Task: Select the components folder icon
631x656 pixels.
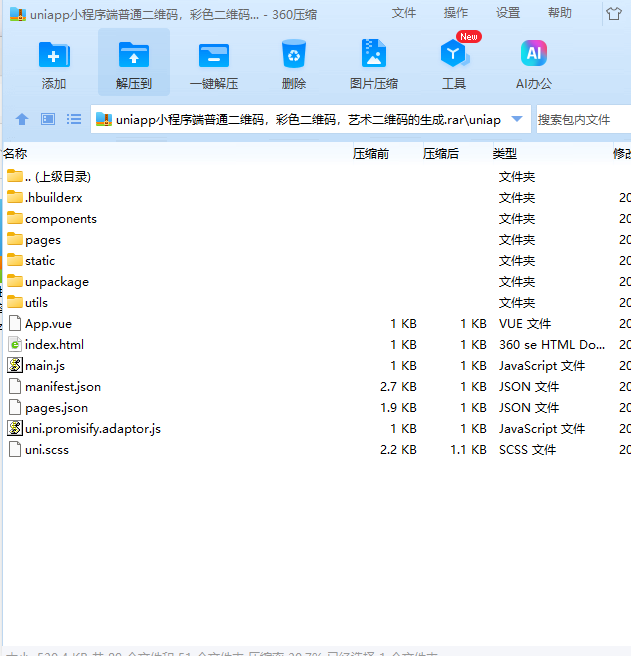Action: coord(15,218)
